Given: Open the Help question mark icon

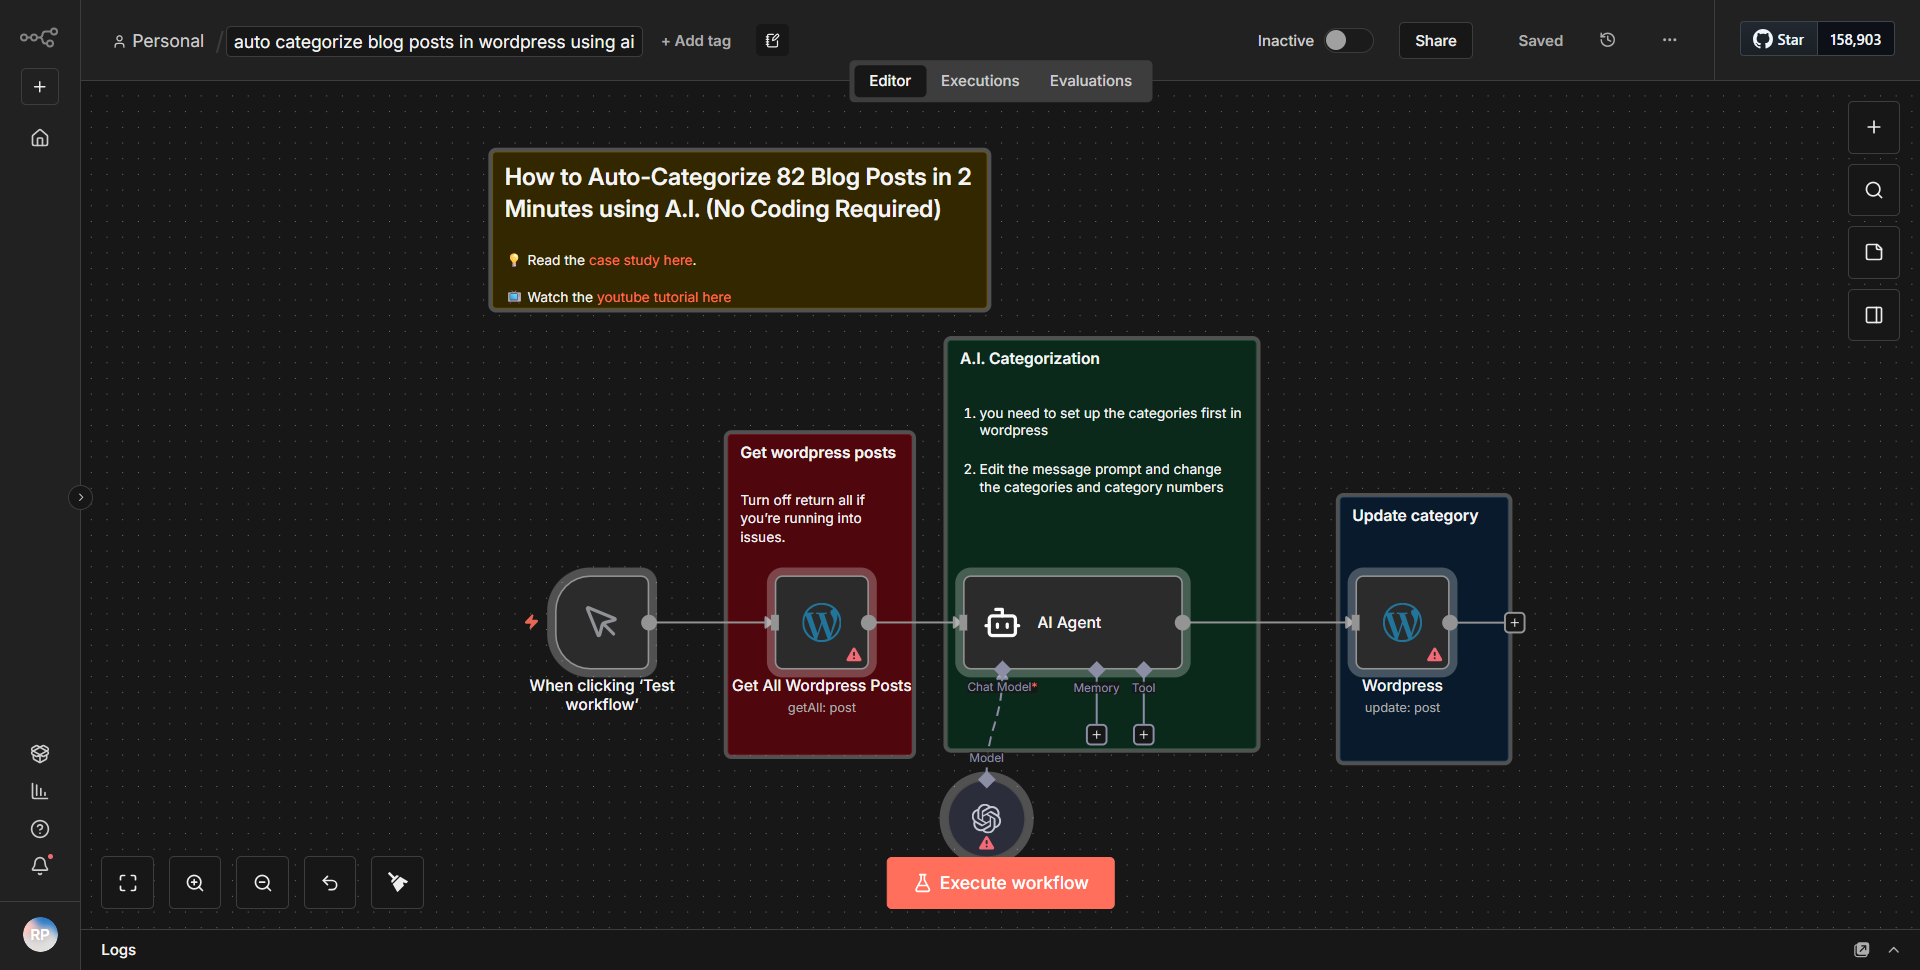Looking at the screenshot, I should [40, 829].
